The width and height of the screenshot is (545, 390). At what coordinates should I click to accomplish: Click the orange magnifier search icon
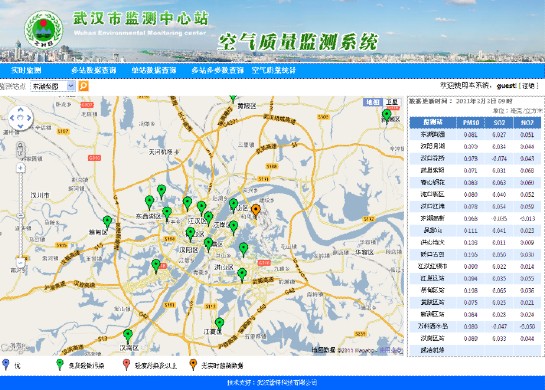83,86
